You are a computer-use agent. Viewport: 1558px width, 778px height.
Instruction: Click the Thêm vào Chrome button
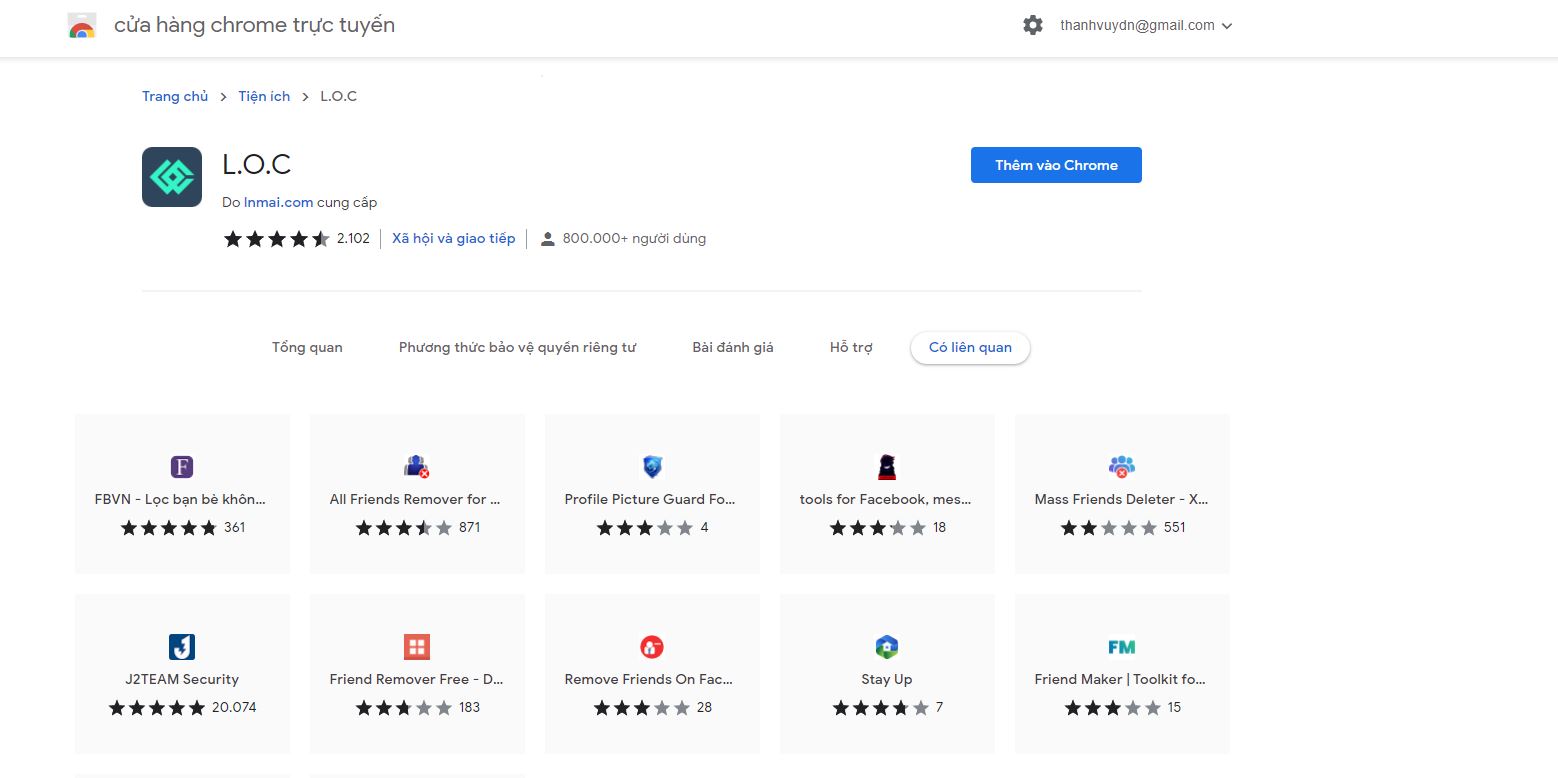tap(1056, 165)
